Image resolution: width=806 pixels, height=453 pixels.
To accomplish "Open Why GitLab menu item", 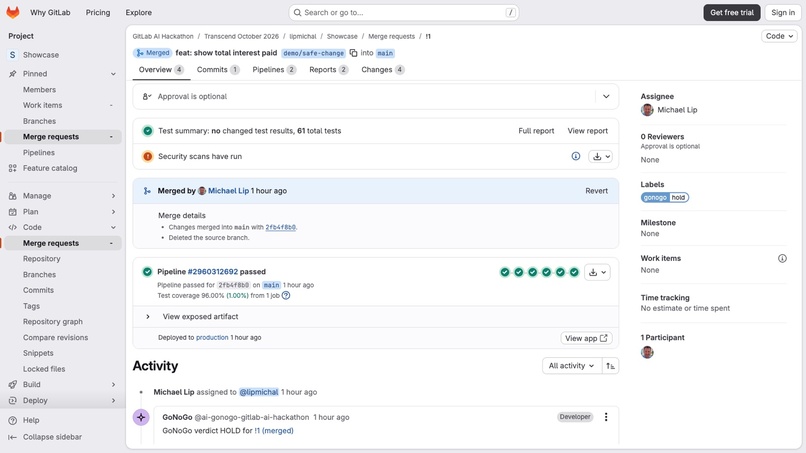I will click(x=50, y=12).
